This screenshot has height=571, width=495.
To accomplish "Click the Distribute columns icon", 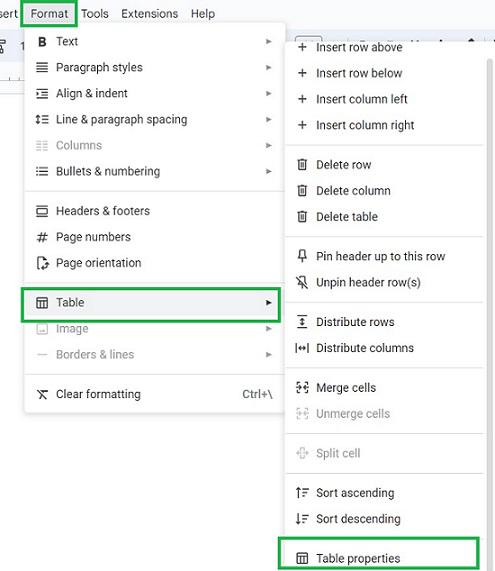I will pos(302,348).
